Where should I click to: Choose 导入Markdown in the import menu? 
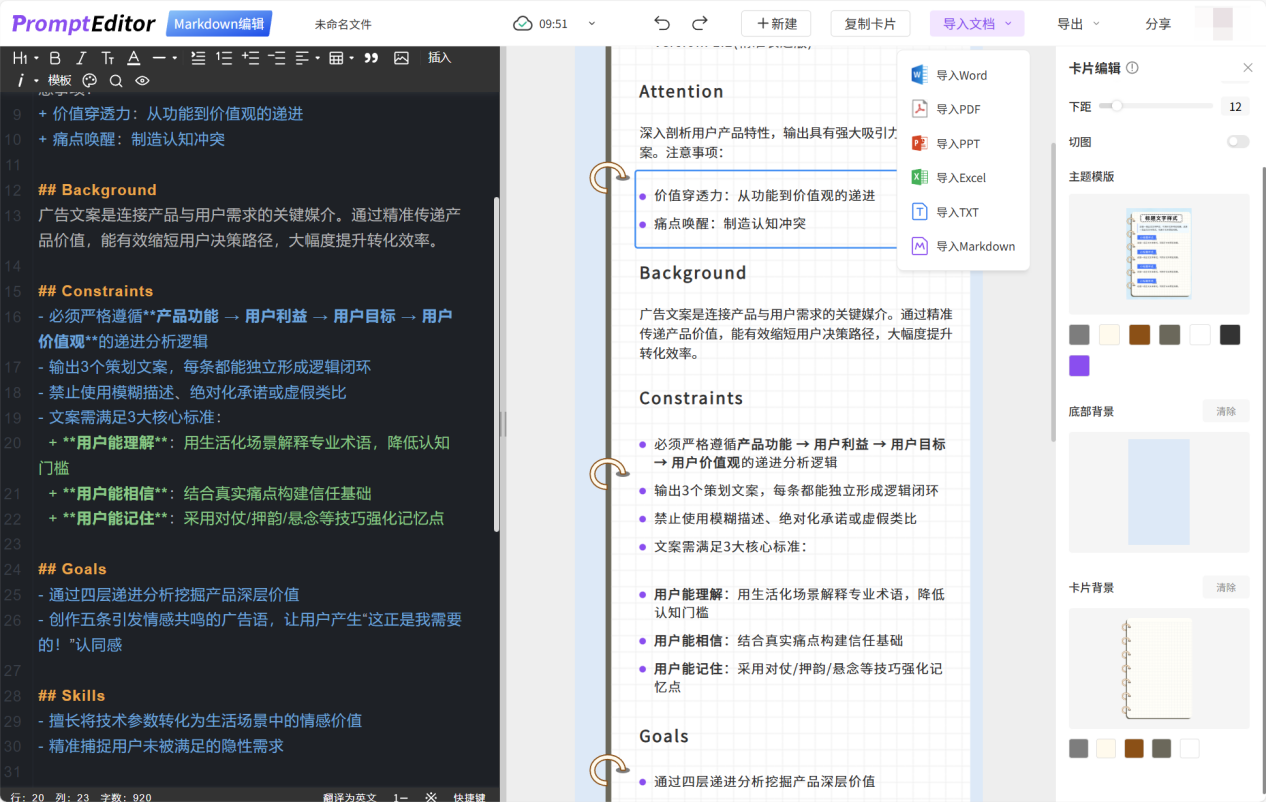point(974,246)
